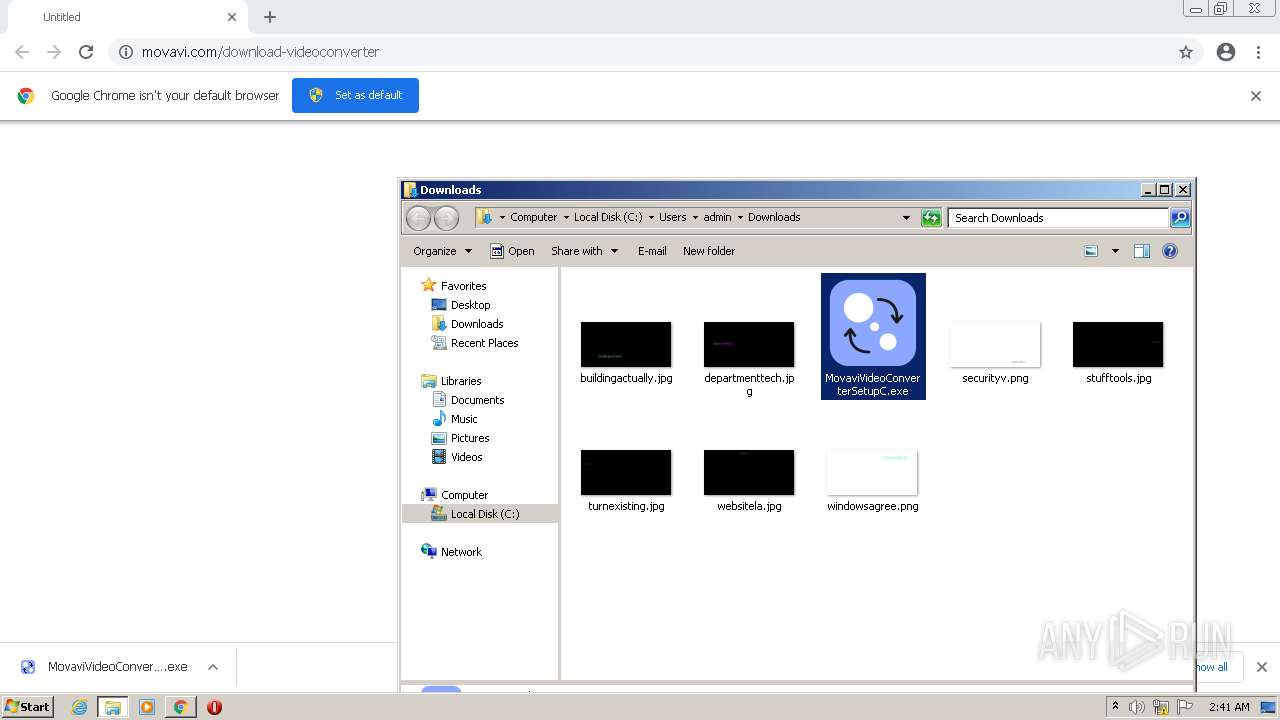Viewport: 1280px width, 720px height.
Task: Click E-mail in the Explorer toolbar
Action: click(x=652, y=251)
